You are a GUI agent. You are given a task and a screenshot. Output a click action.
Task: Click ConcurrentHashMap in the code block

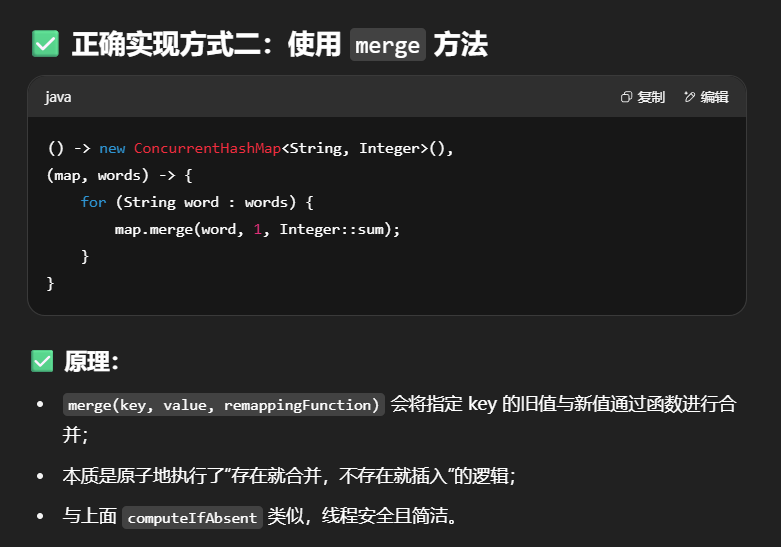207,148
